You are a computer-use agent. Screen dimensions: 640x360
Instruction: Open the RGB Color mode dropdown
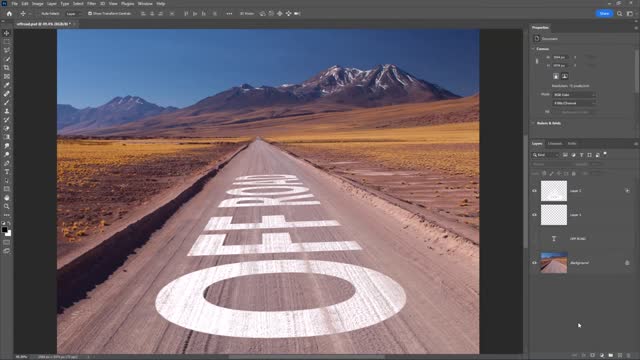[x=574, y=95]
